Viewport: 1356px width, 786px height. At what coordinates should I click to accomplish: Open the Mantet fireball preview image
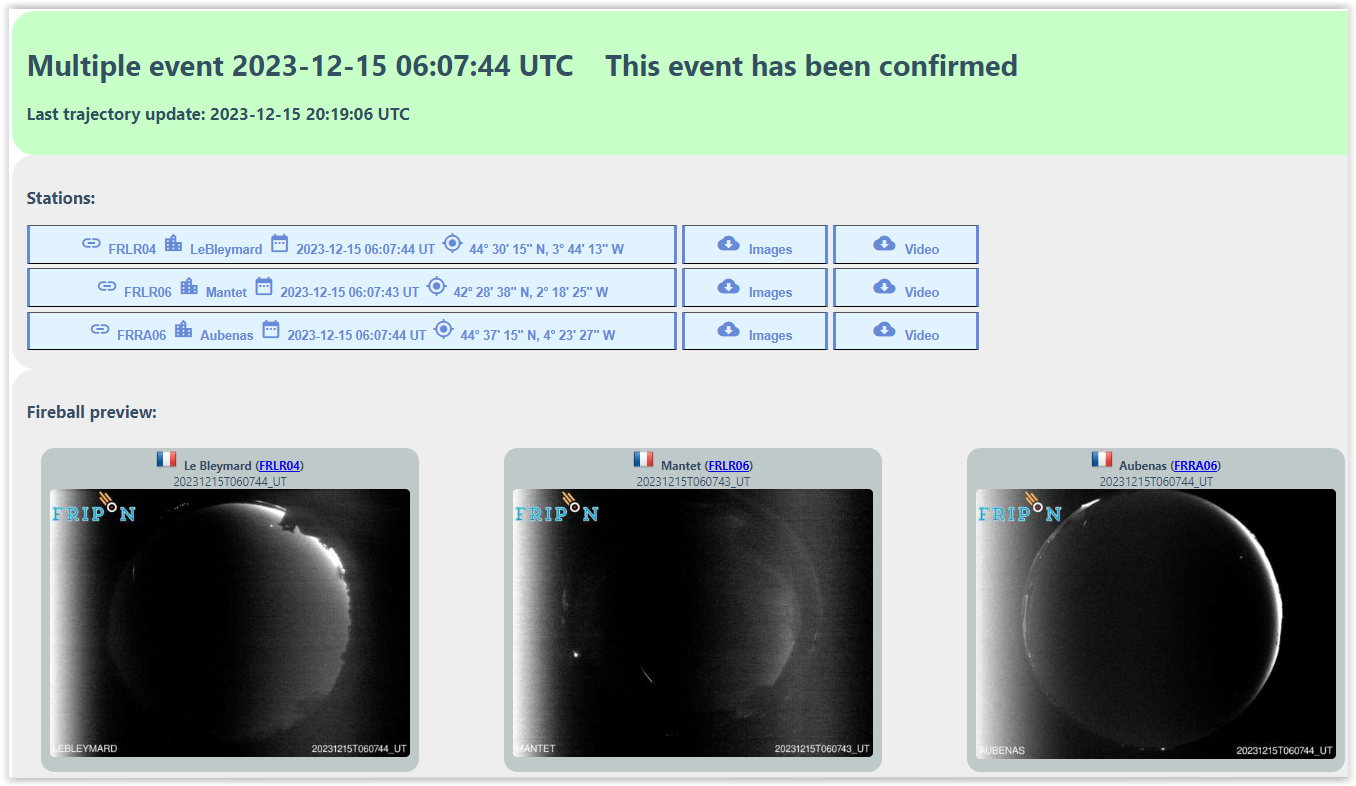pyautogui.click(x=693, y=622)
